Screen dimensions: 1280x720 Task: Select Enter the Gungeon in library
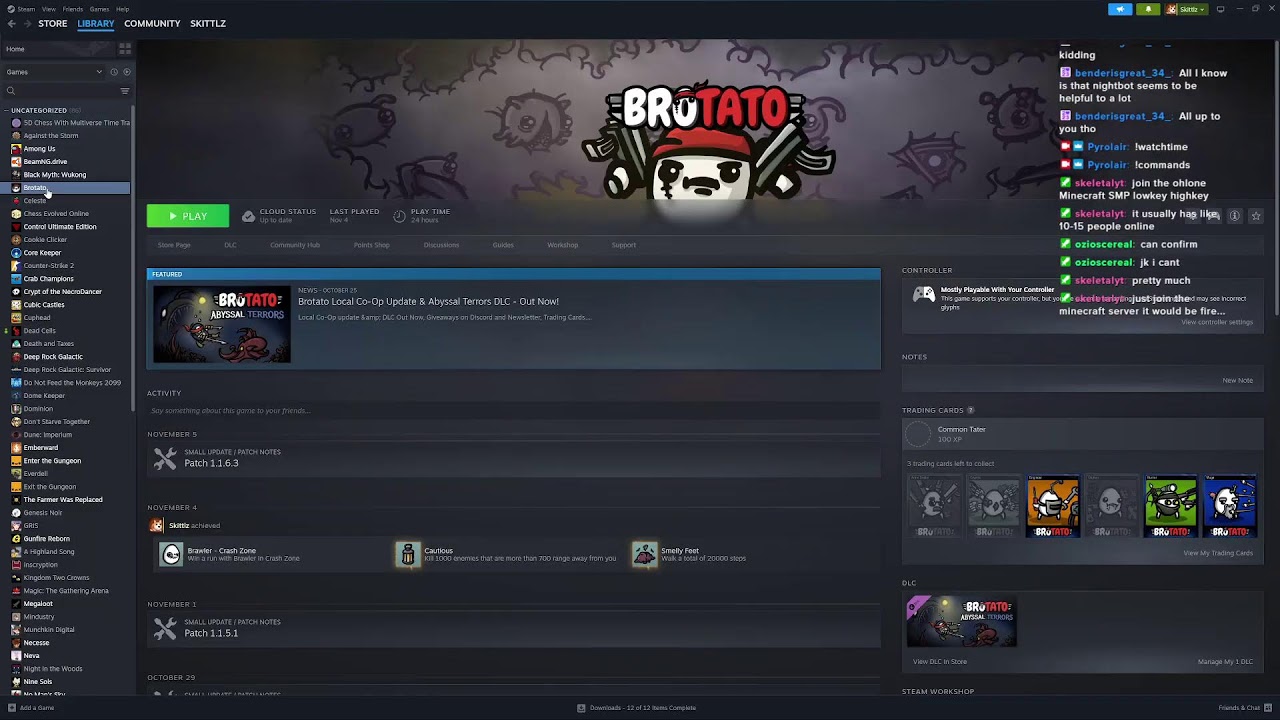click(x=52, y=461)
